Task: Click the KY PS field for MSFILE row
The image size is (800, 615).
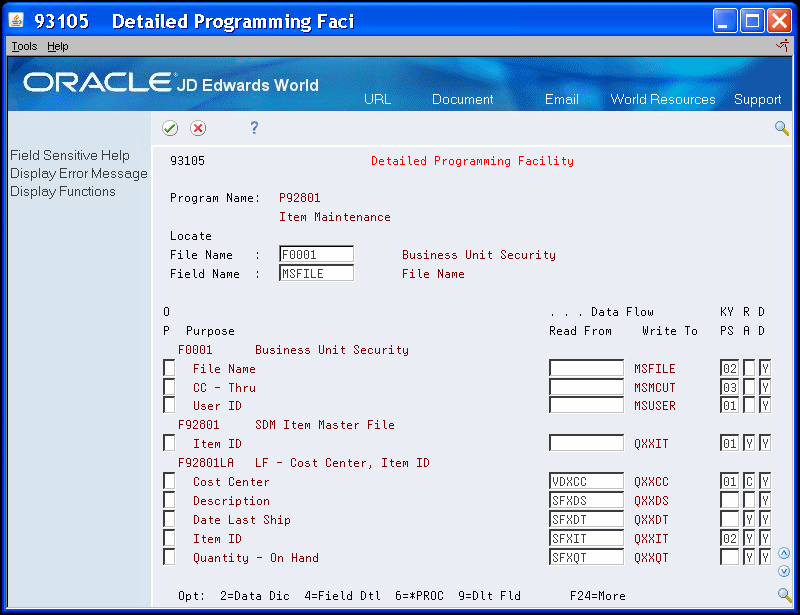Action: [x=729, y=368]
